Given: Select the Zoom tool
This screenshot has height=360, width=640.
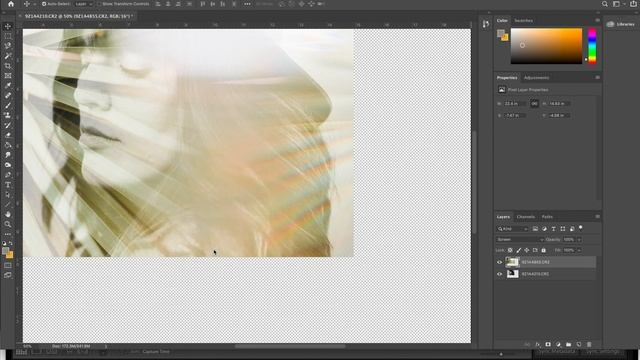Looking at the screenshot, I should point(8,224).
